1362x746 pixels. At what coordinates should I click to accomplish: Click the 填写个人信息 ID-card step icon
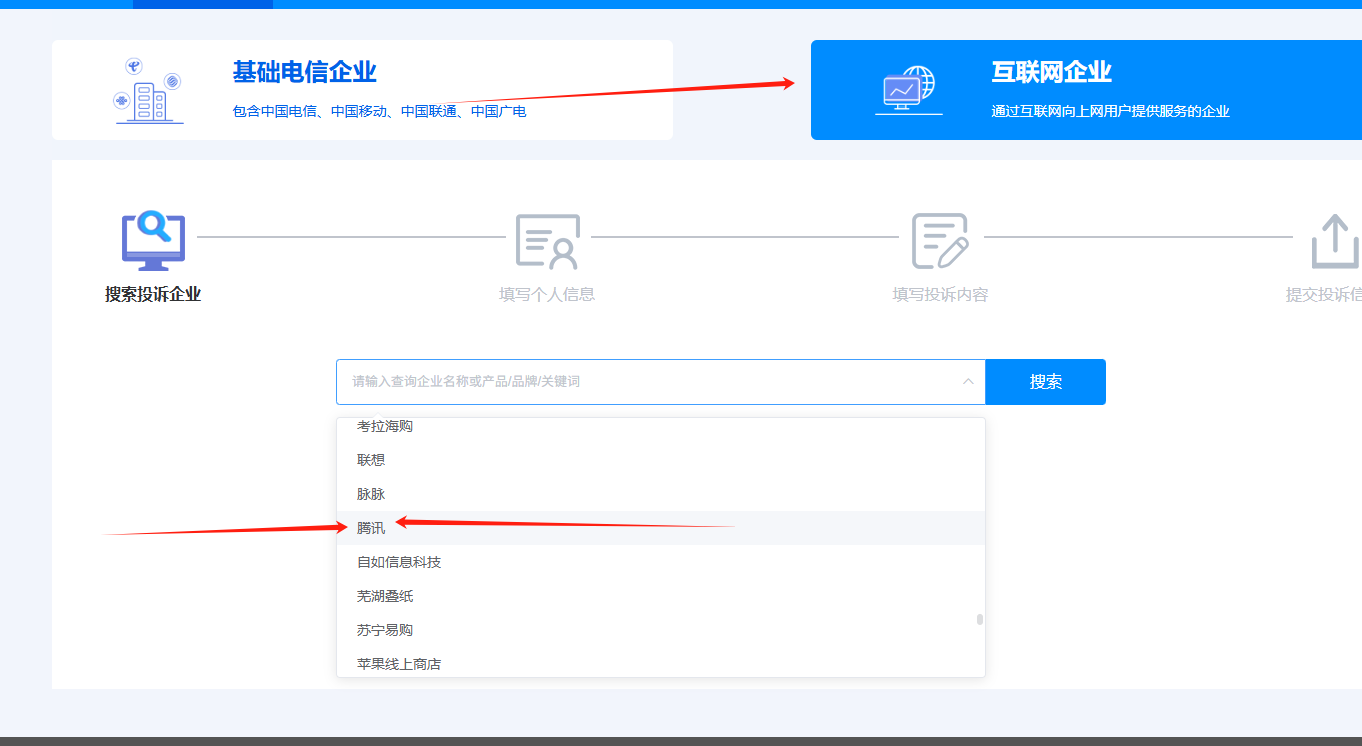pos(549,240)
